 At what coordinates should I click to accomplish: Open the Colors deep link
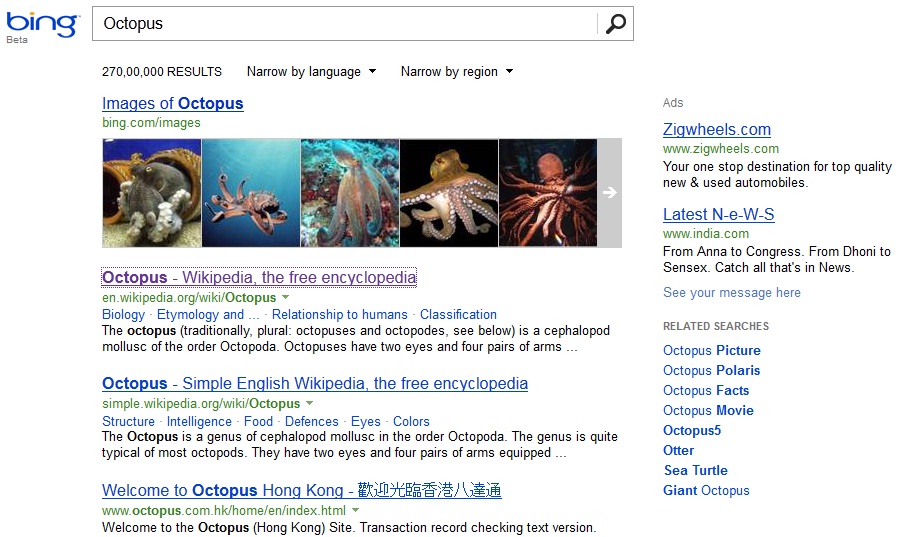coord(411,421)
